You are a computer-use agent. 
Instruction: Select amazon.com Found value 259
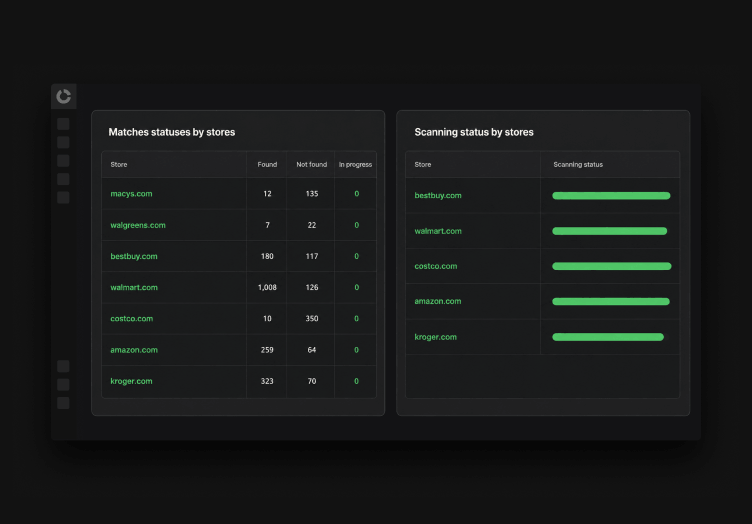(267, 350)
